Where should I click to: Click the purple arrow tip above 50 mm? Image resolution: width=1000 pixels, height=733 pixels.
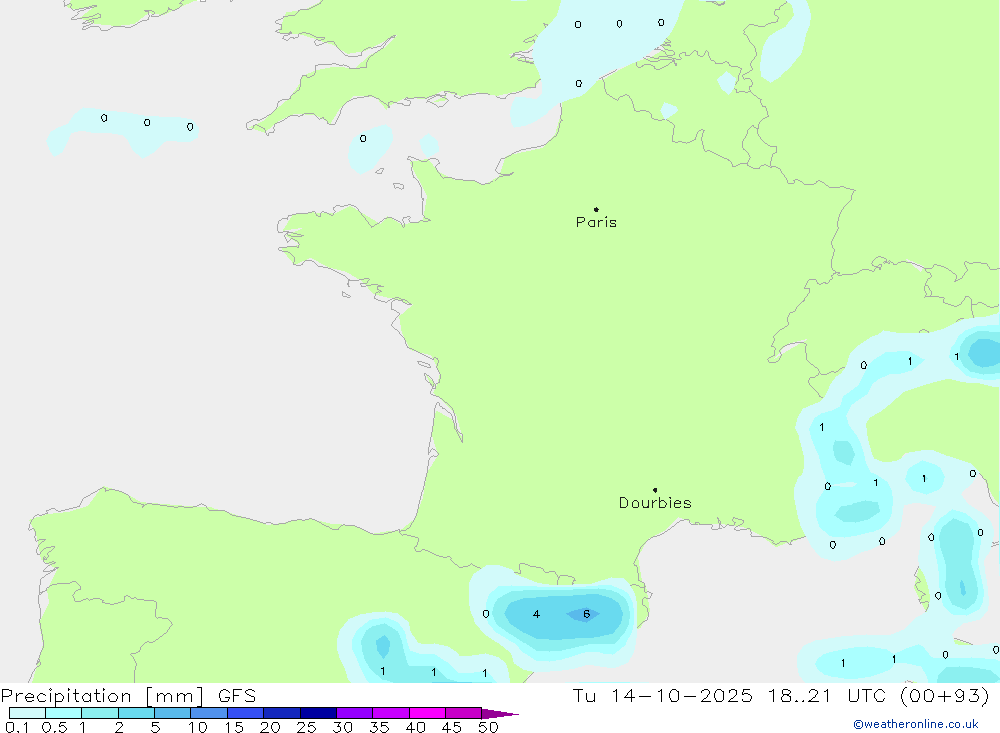(500, 714)
